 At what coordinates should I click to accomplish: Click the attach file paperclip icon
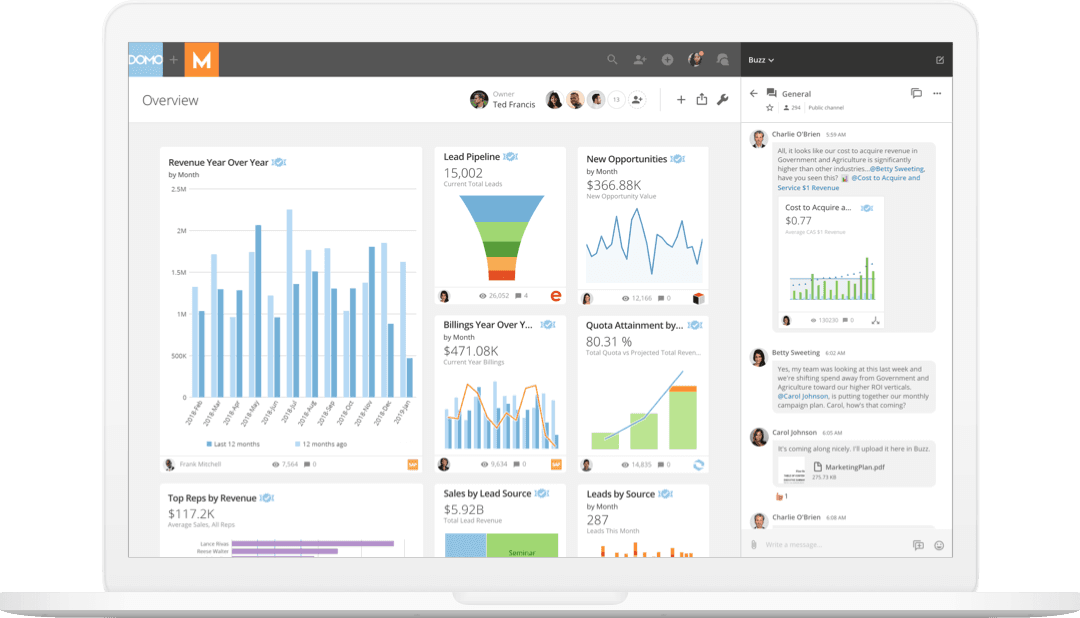point(754,545)
